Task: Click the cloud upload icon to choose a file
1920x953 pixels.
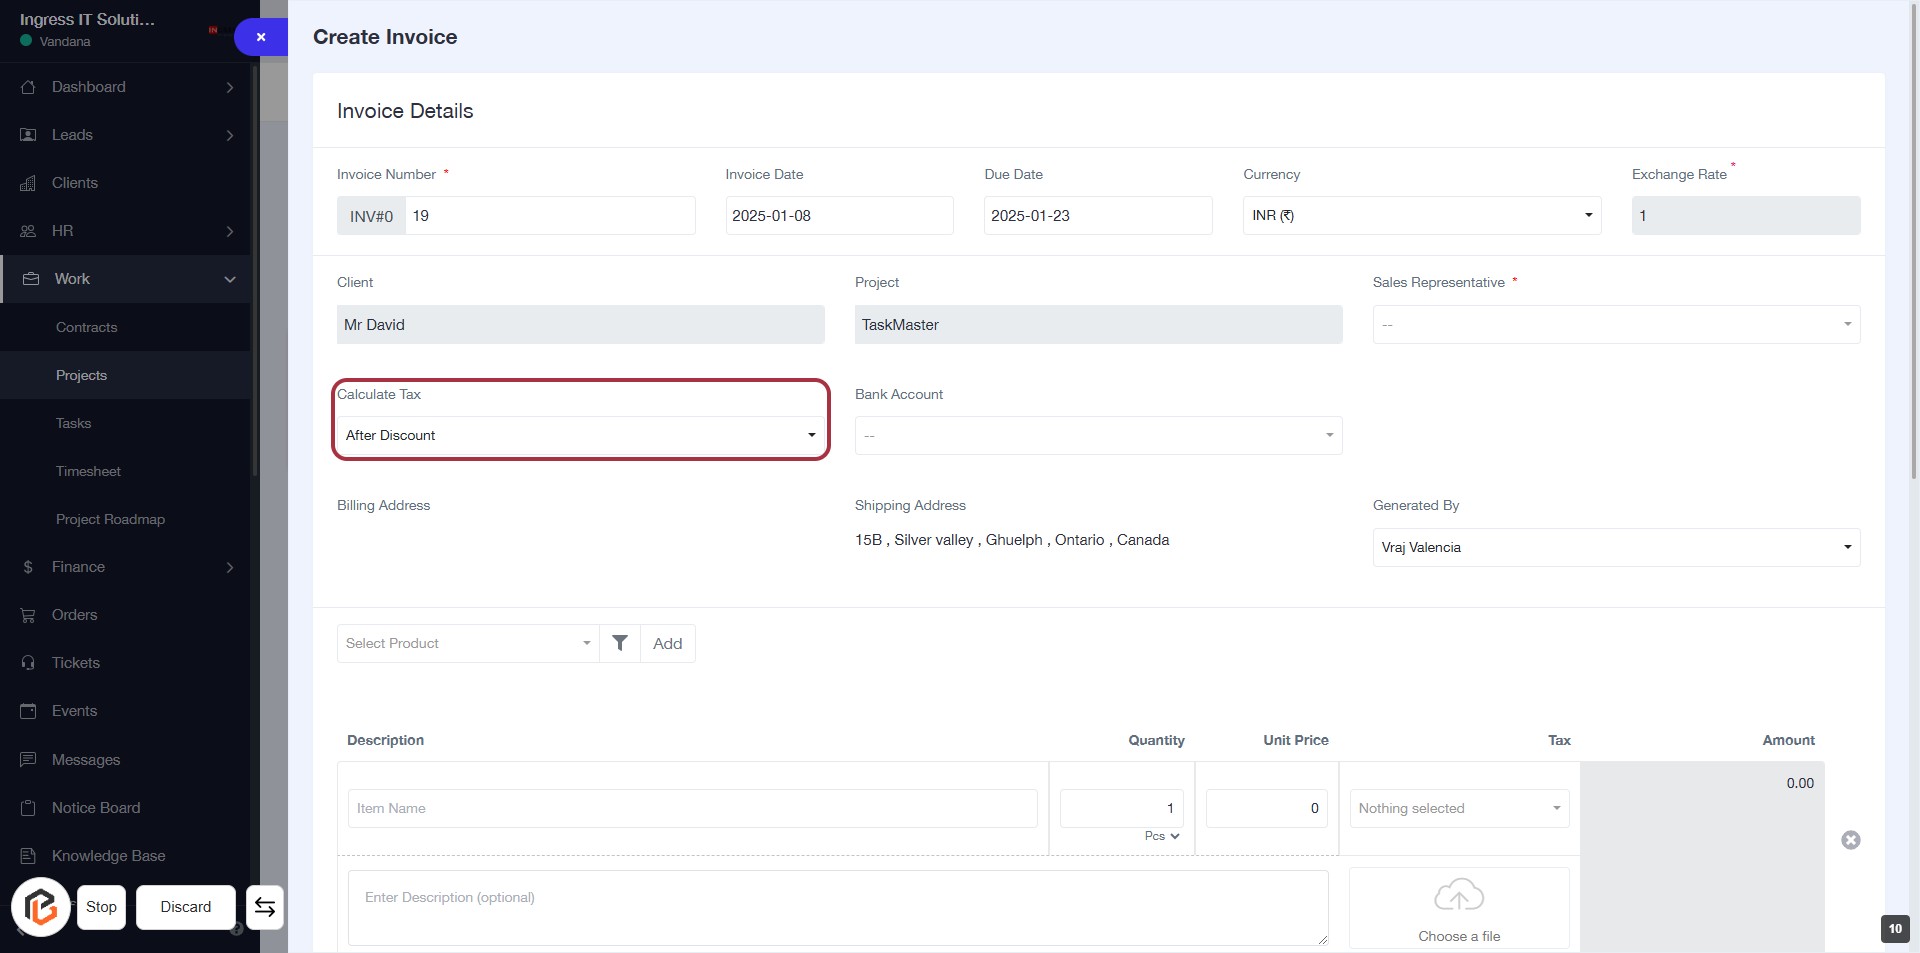Action: pyautogui.click(x=1458, y=896)
